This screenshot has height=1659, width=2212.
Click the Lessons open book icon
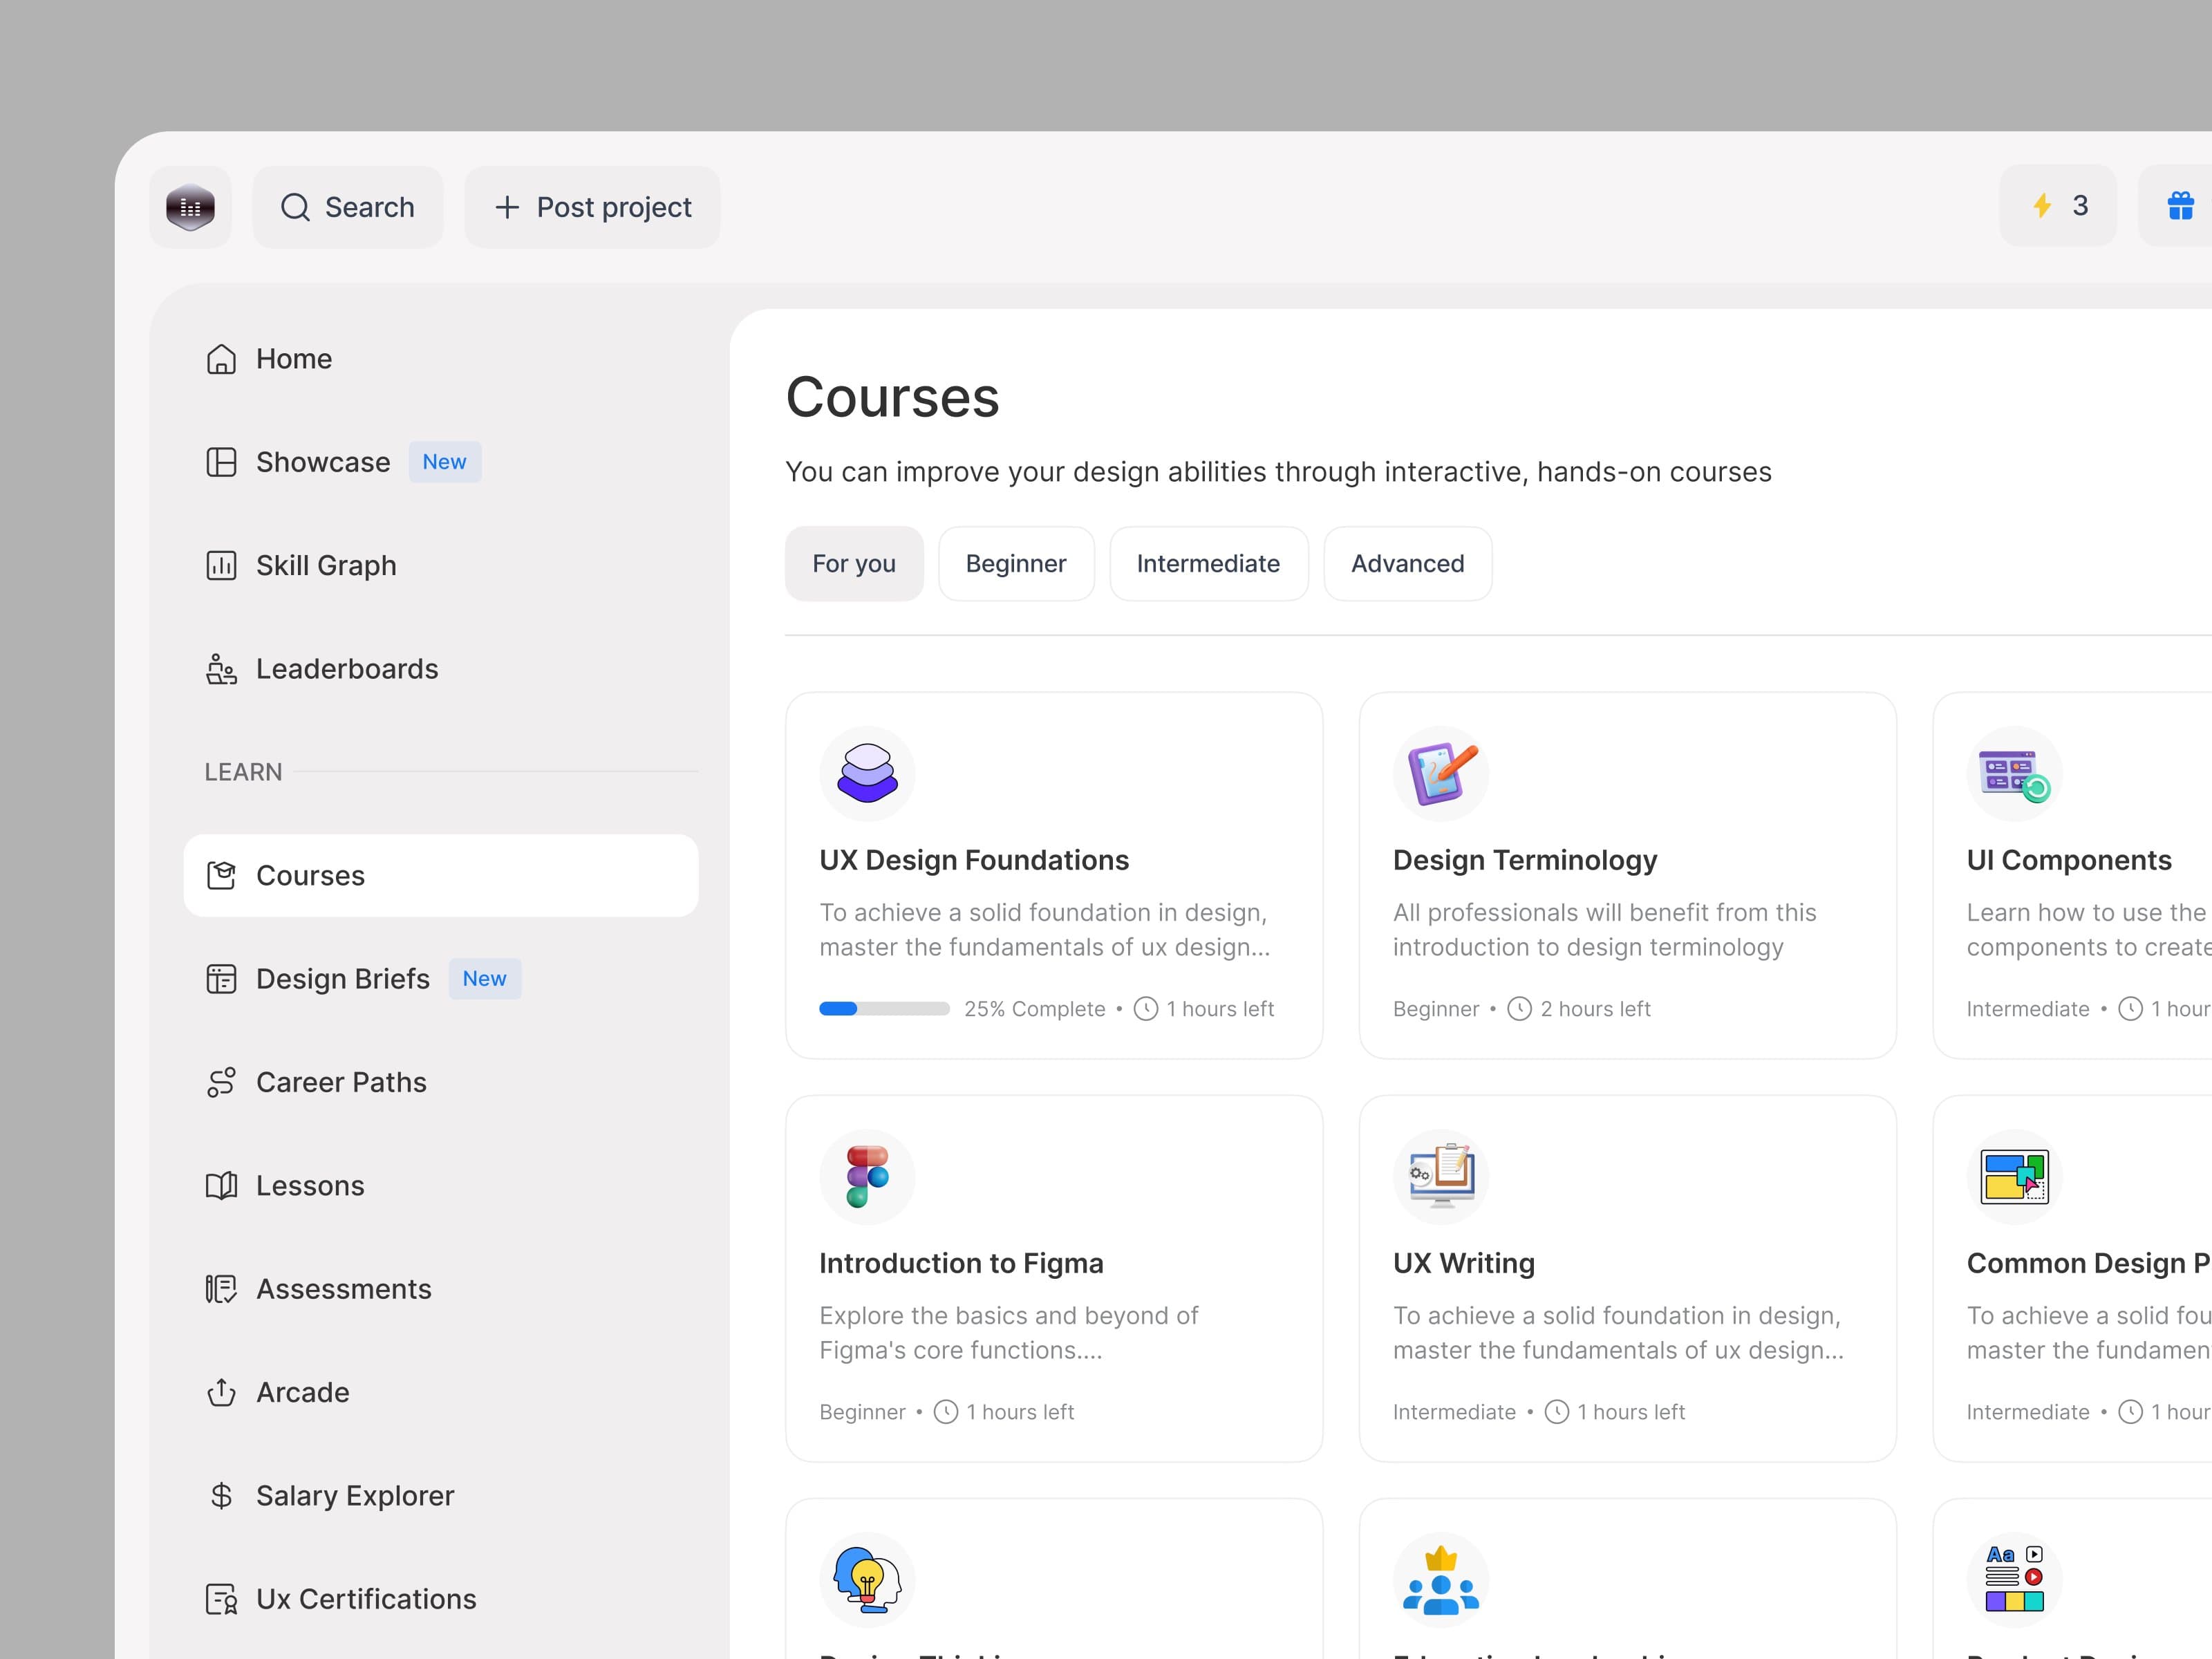coord(221,1185)
